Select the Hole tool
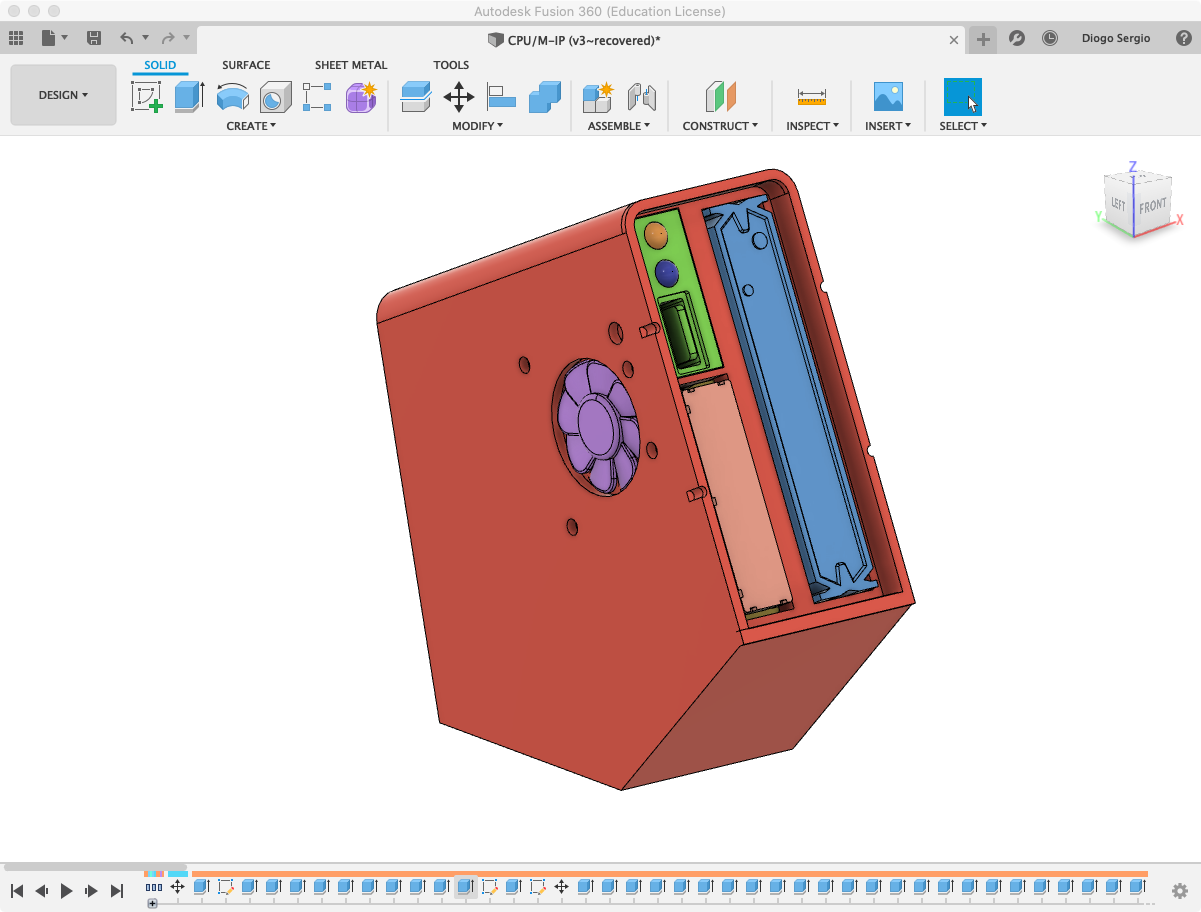 [275, 97]
